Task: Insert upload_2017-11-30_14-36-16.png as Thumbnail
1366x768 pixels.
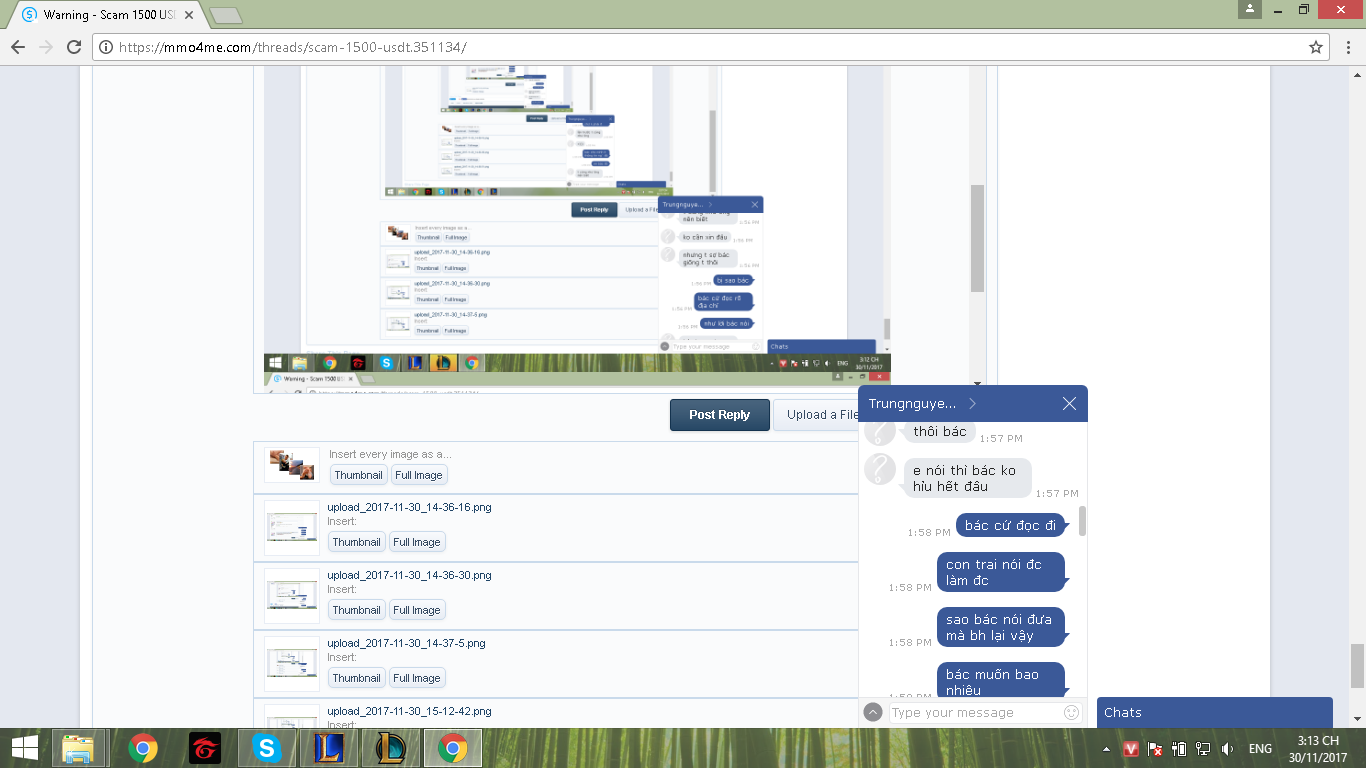Action: [357, 542]
